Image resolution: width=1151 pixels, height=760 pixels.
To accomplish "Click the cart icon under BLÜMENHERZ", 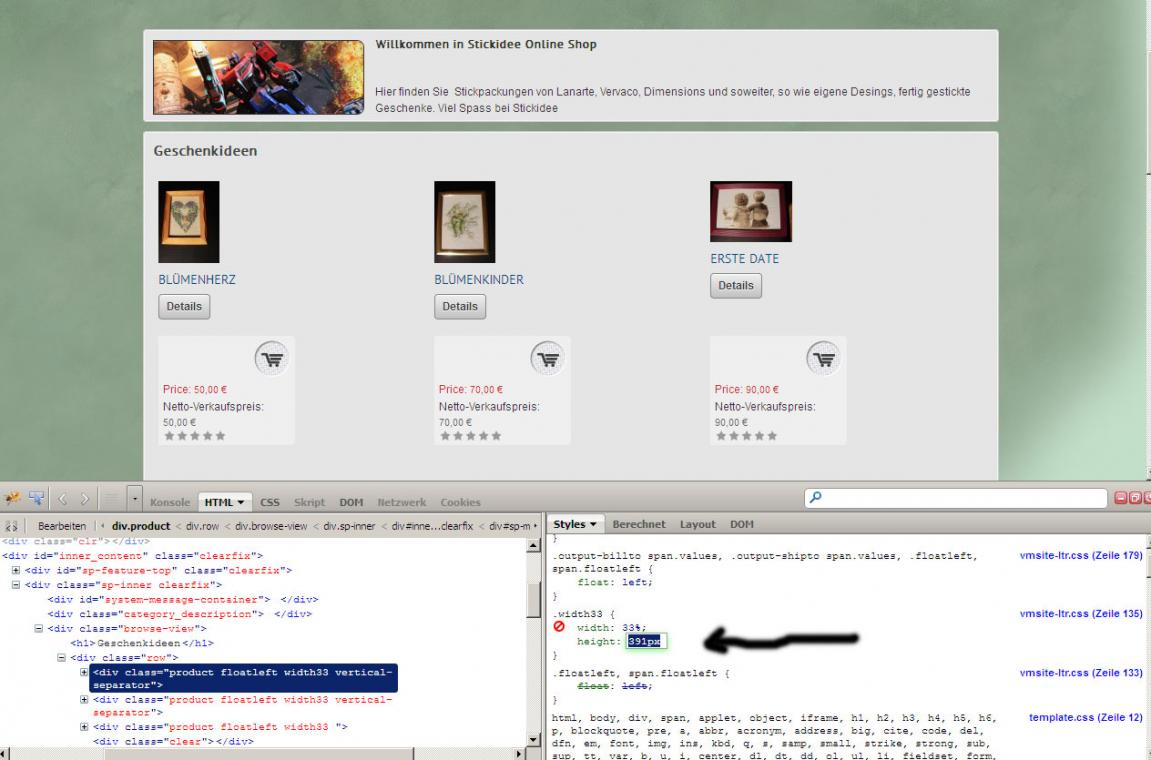I will (270, 357).
